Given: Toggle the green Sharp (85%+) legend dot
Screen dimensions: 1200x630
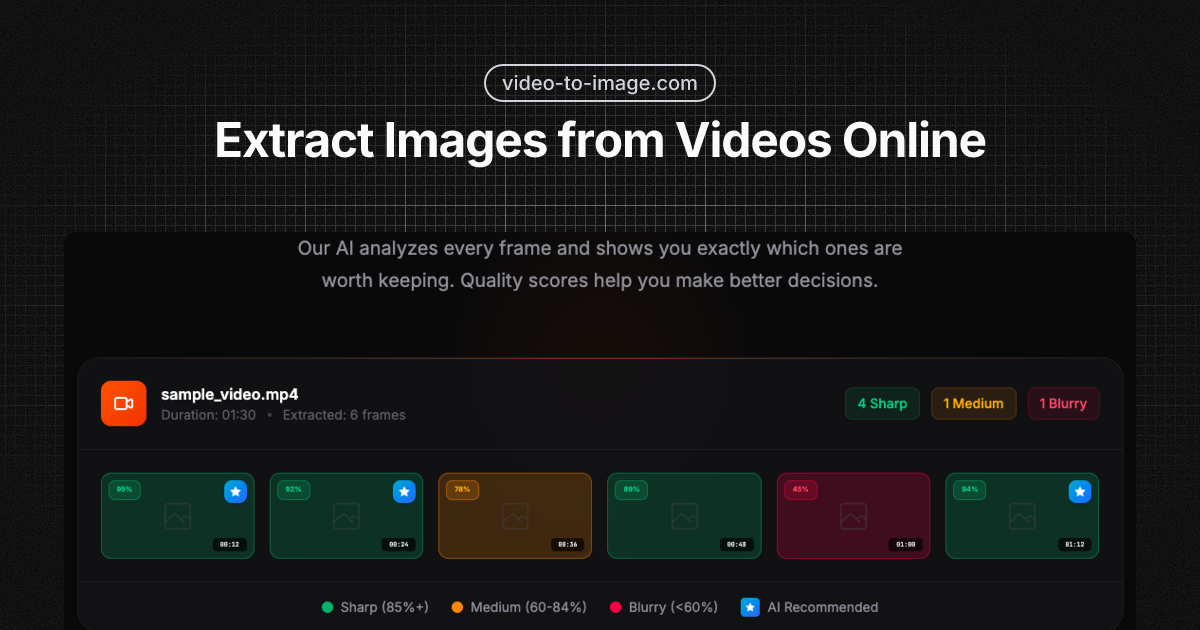Looking at the screenshot, I should [325, 607].
